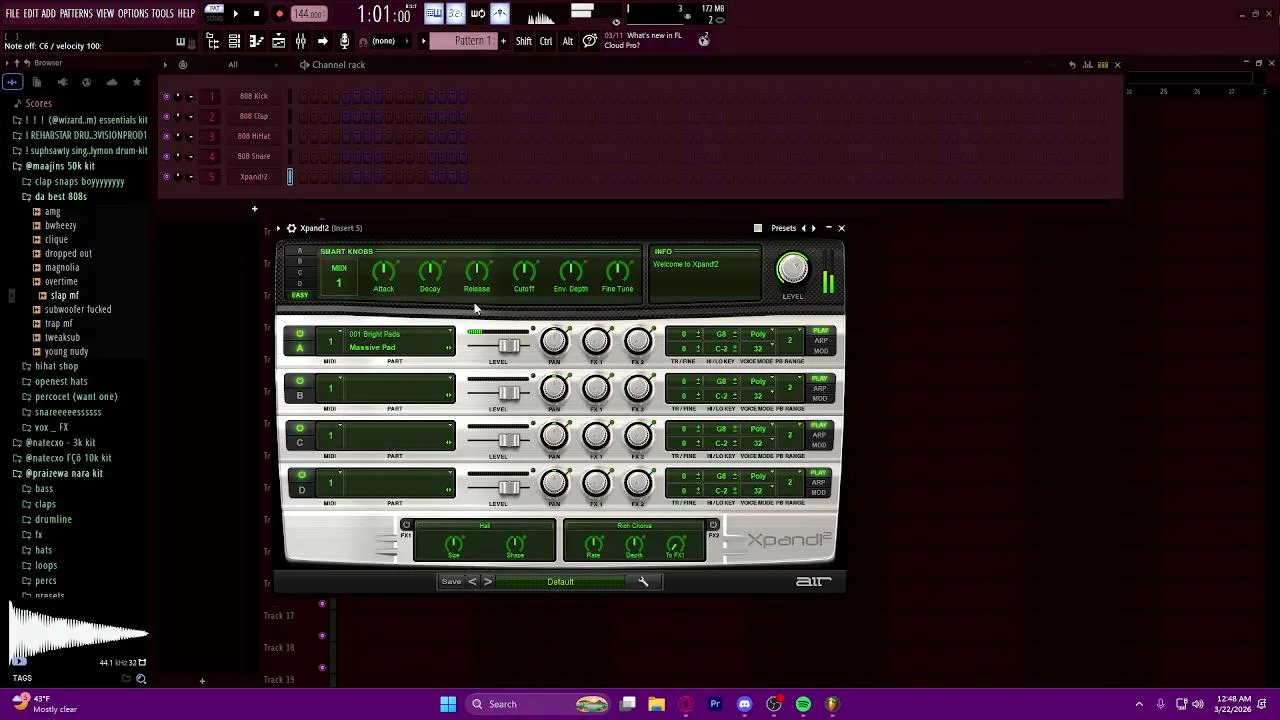Click the tempo 144.000 field

309,14
